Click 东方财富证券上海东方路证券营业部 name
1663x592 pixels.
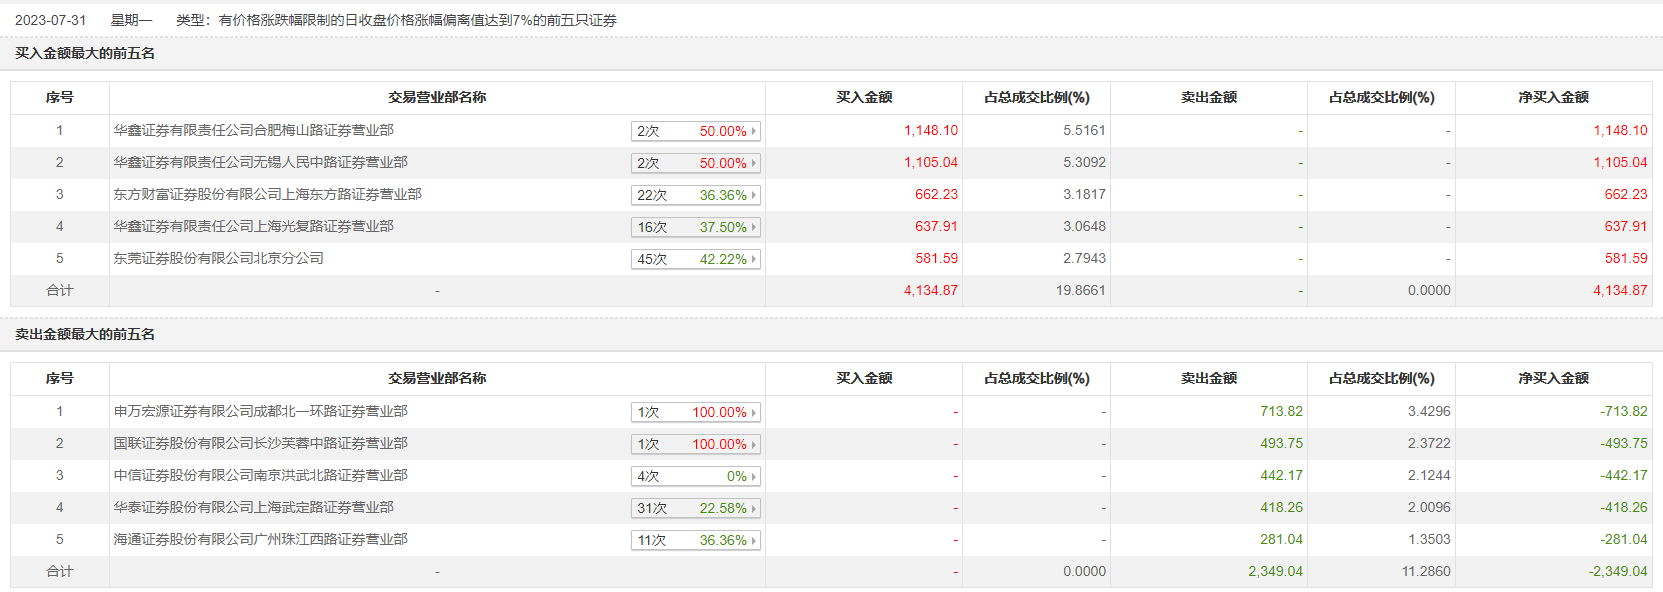click(267, 194)
